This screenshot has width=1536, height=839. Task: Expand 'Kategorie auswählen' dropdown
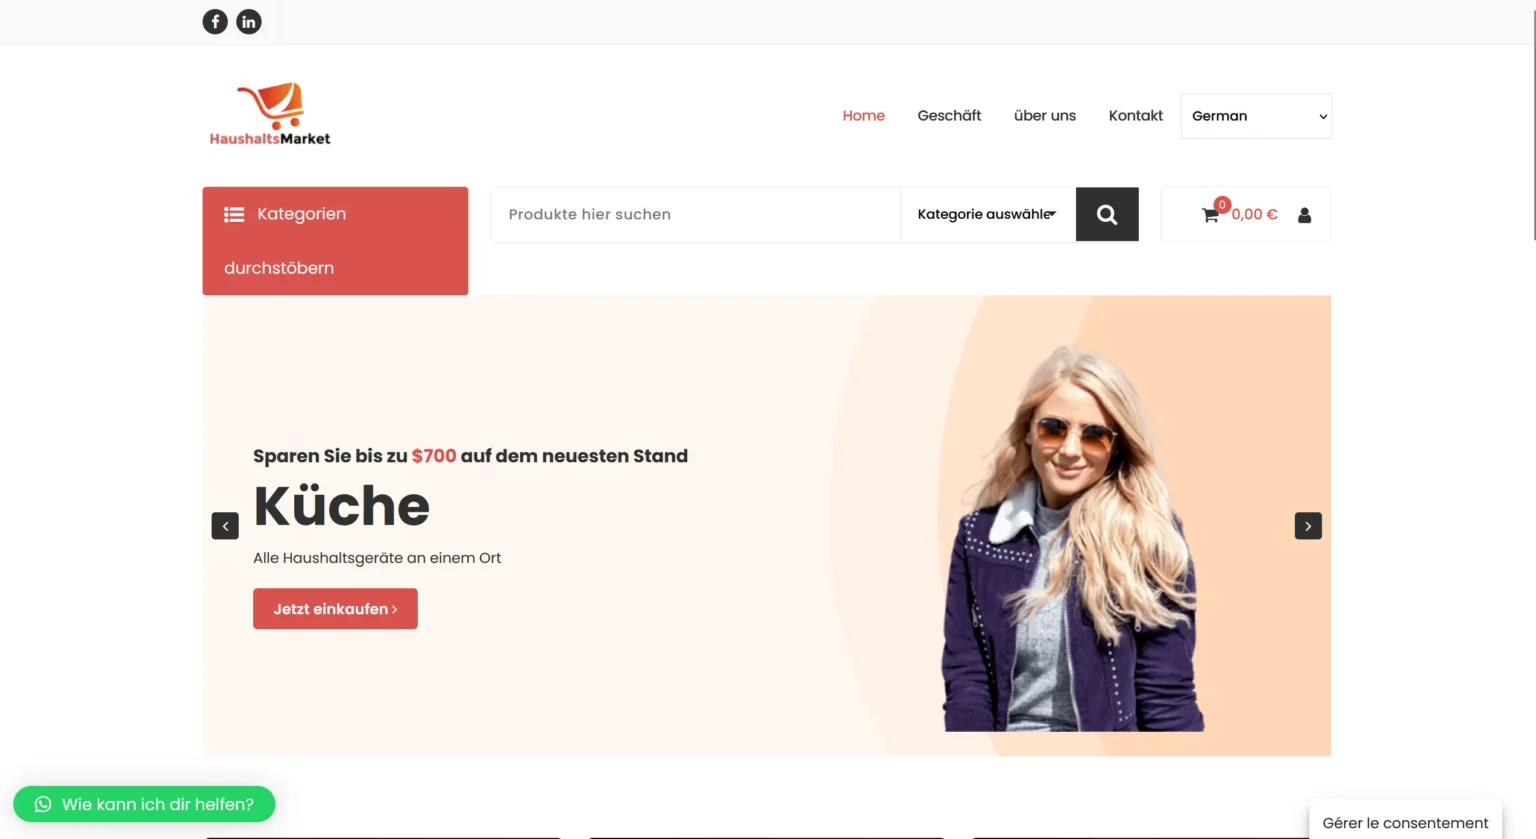988,214
